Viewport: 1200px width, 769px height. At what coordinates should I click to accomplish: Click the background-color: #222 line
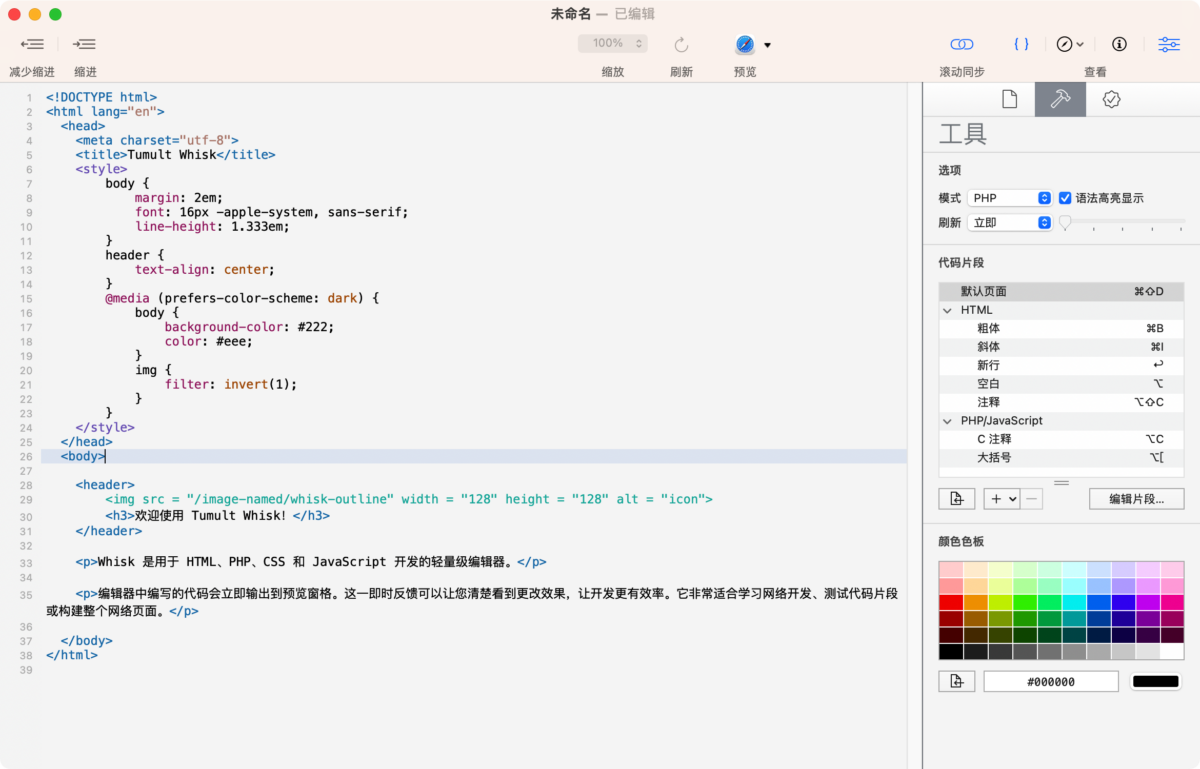[249, 327]
